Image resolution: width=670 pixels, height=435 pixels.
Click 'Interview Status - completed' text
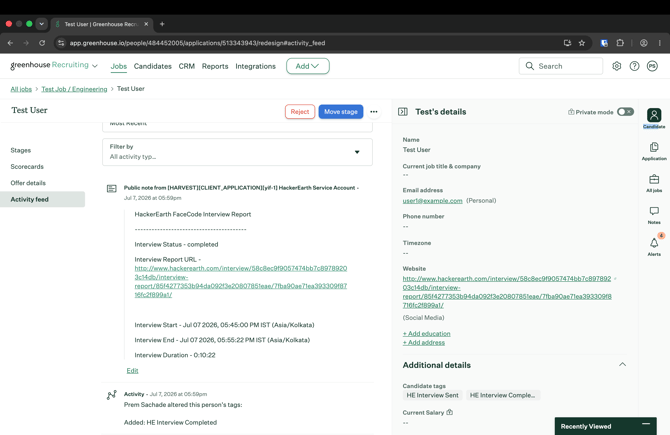tap(176, 244)
